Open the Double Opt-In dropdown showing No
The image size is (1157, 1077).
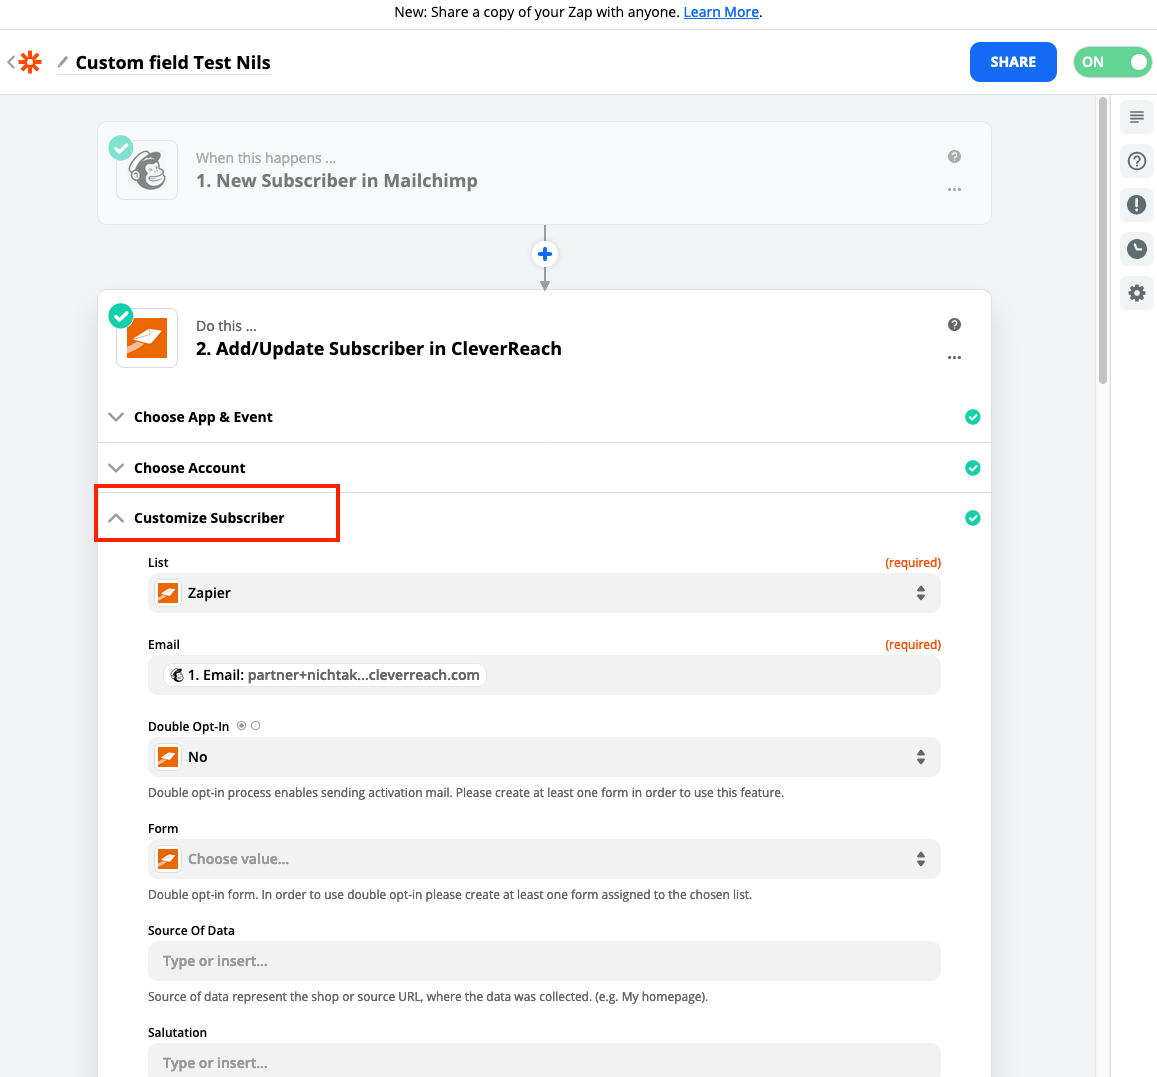click(x=544, y=757)
